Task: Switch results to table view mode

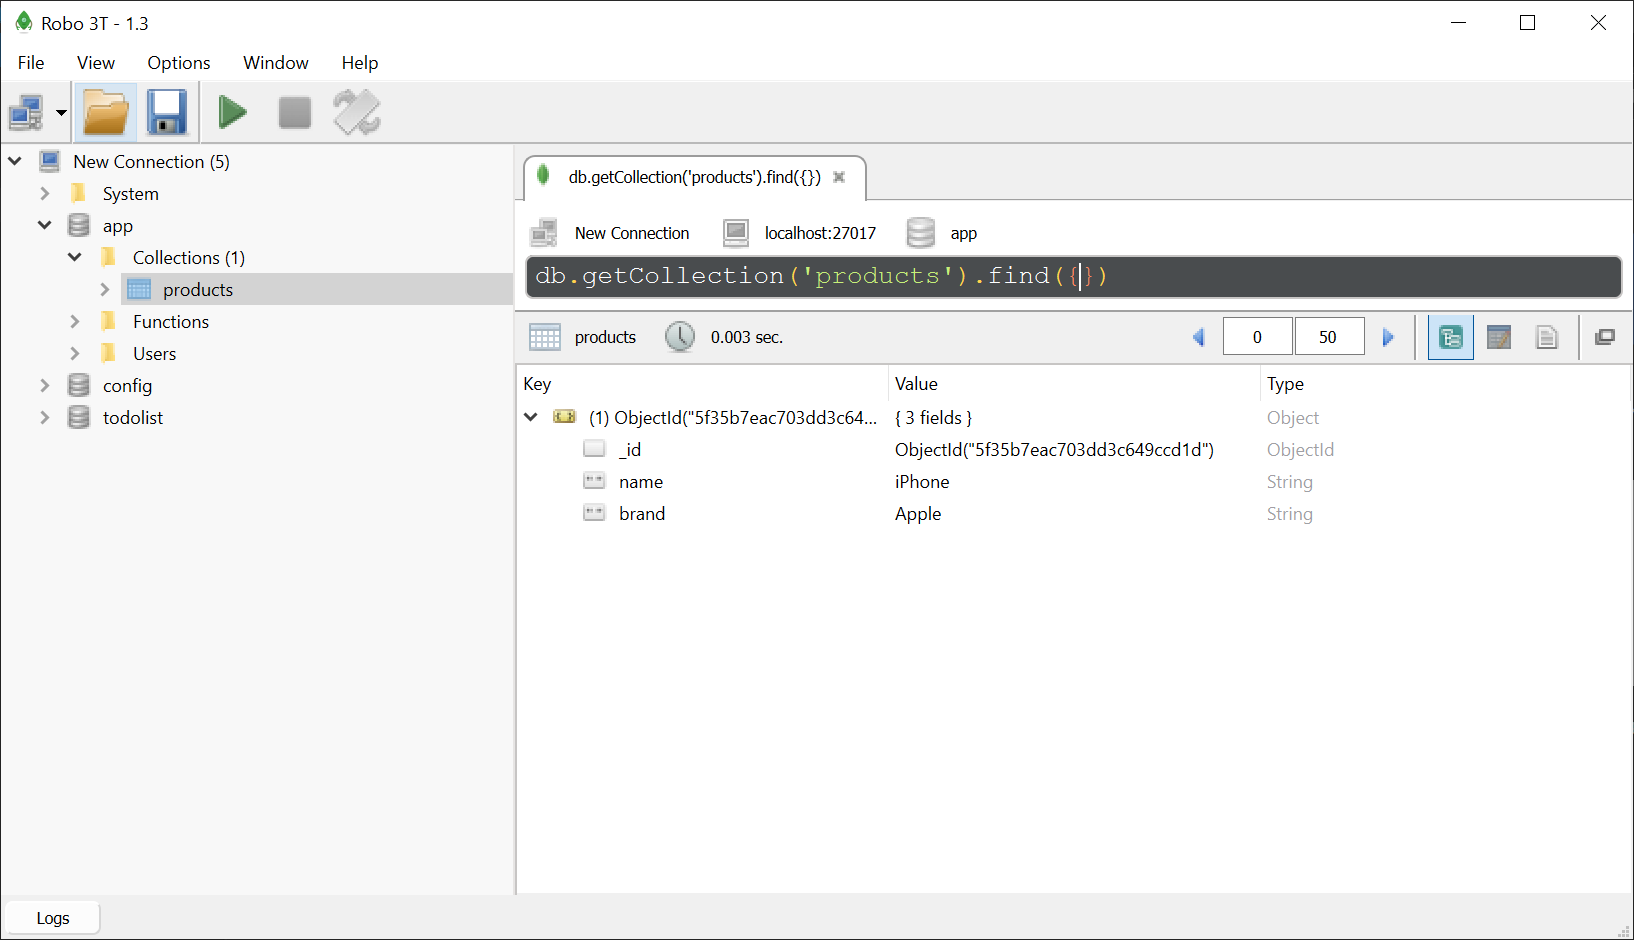Action: (x=1499, y=337)
